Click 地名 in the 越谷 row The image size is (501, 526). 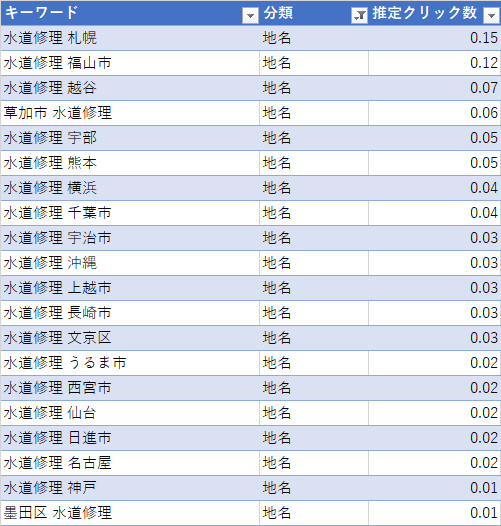pos(277,88)
